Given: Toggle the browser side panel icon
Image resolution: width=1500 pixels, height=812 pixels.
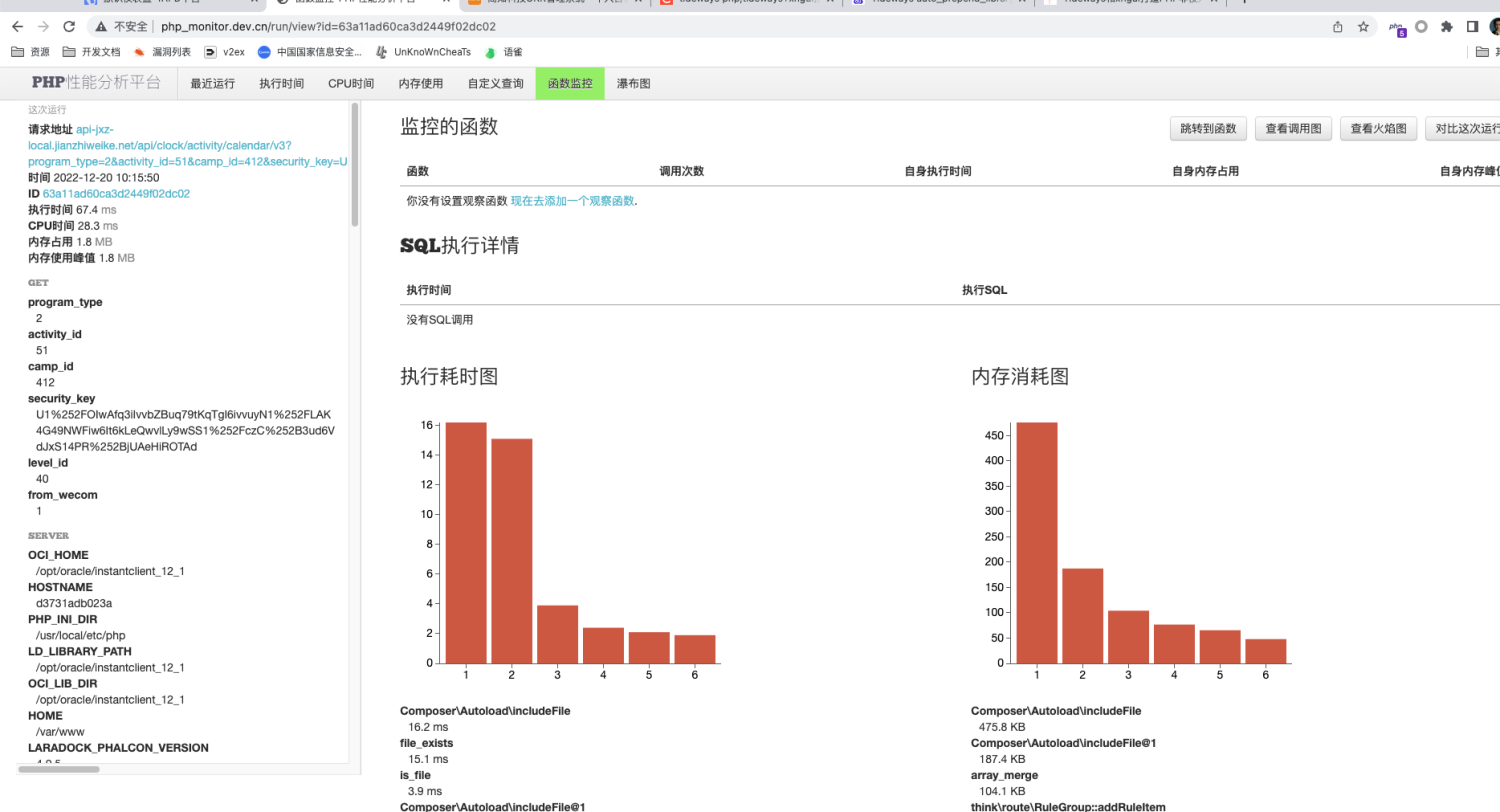Looking at the screenshot, I should tap(1472, 27).
